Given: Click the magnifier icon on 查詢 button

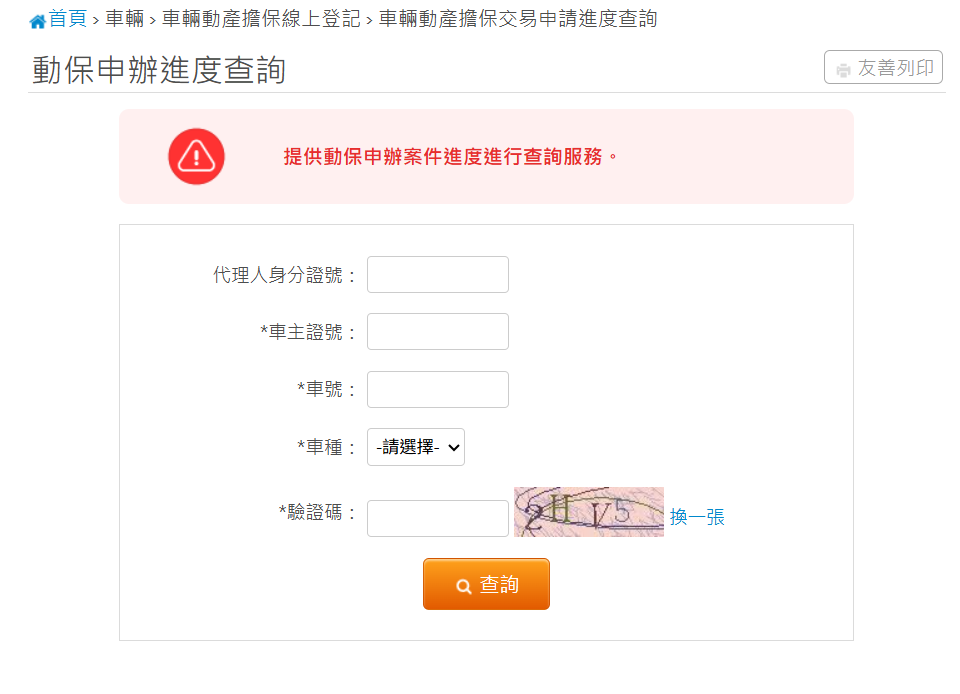Looking at the screenshot, I should [464, 586].
